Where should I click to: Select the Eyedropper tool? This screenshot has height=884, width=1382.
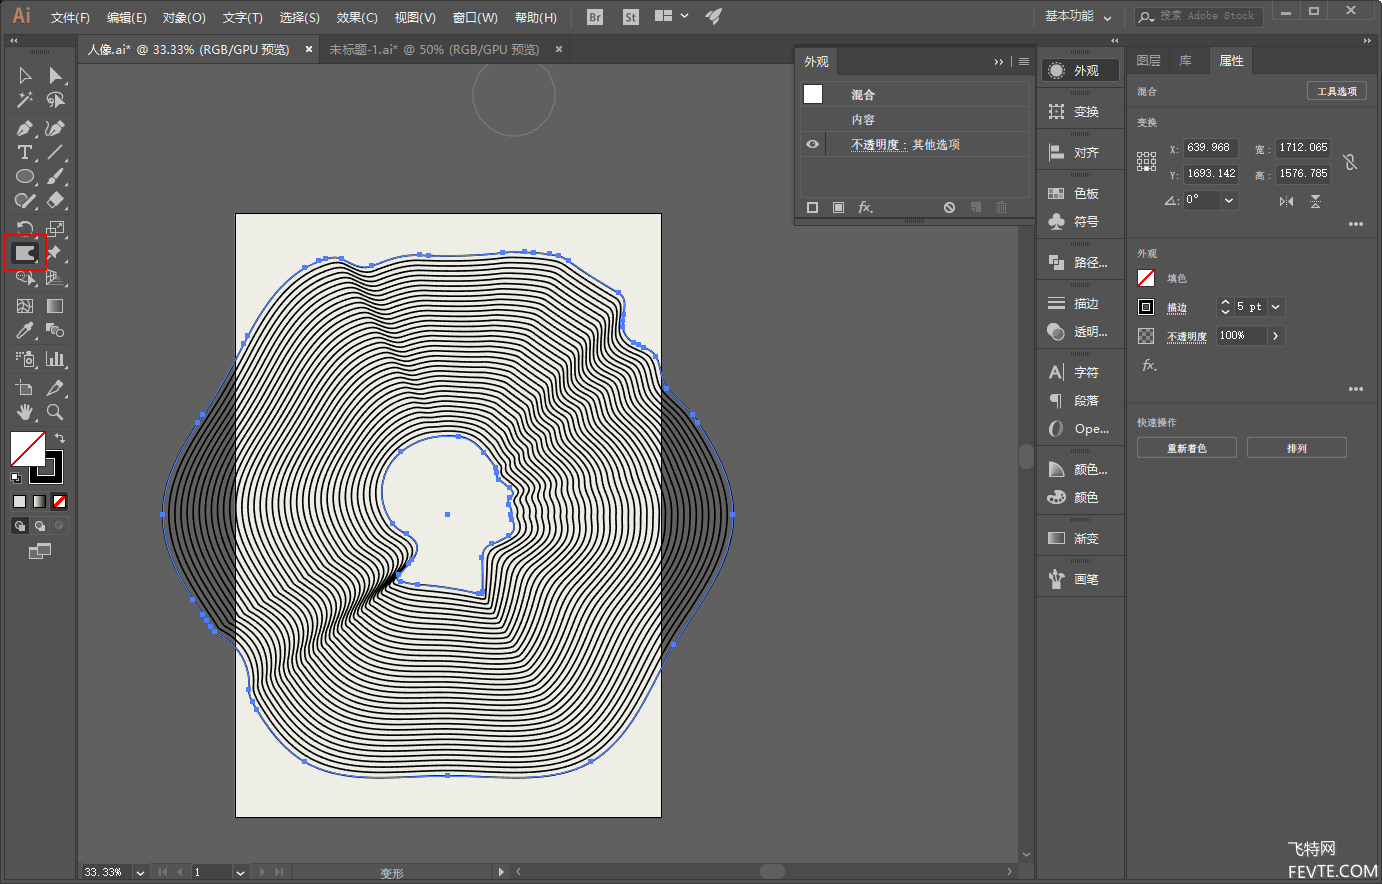pyautogui.click(x=25, y=331)
